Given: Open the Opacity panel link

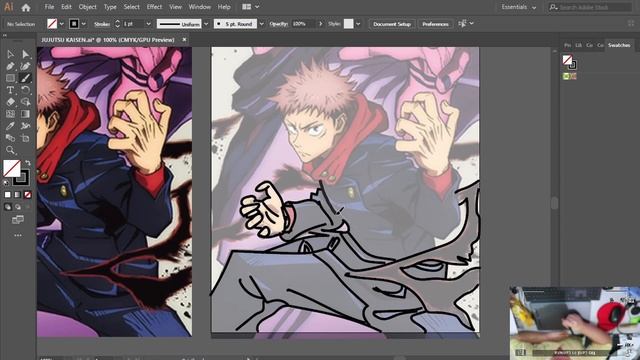Looking at the screenshot, I should [278, 24].
